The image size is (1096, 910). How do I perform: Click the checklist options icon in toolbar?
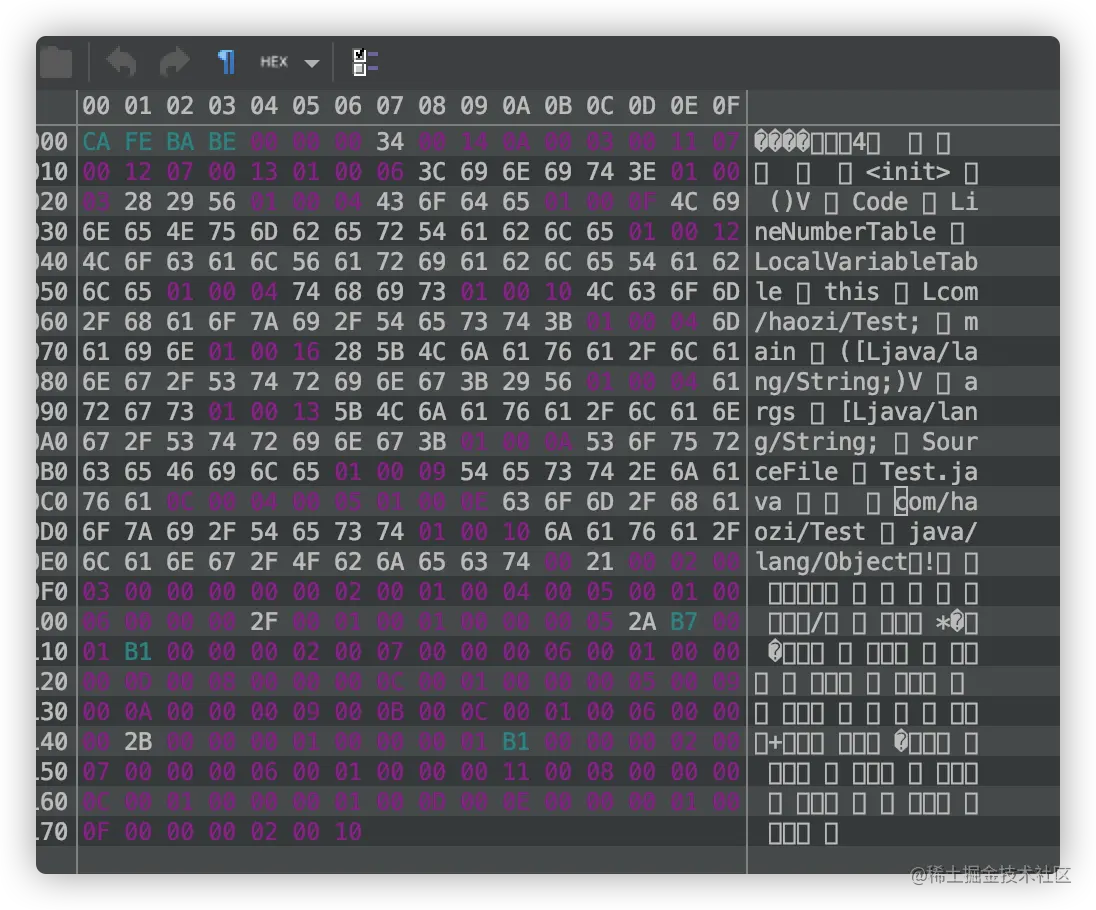[365, 62]
